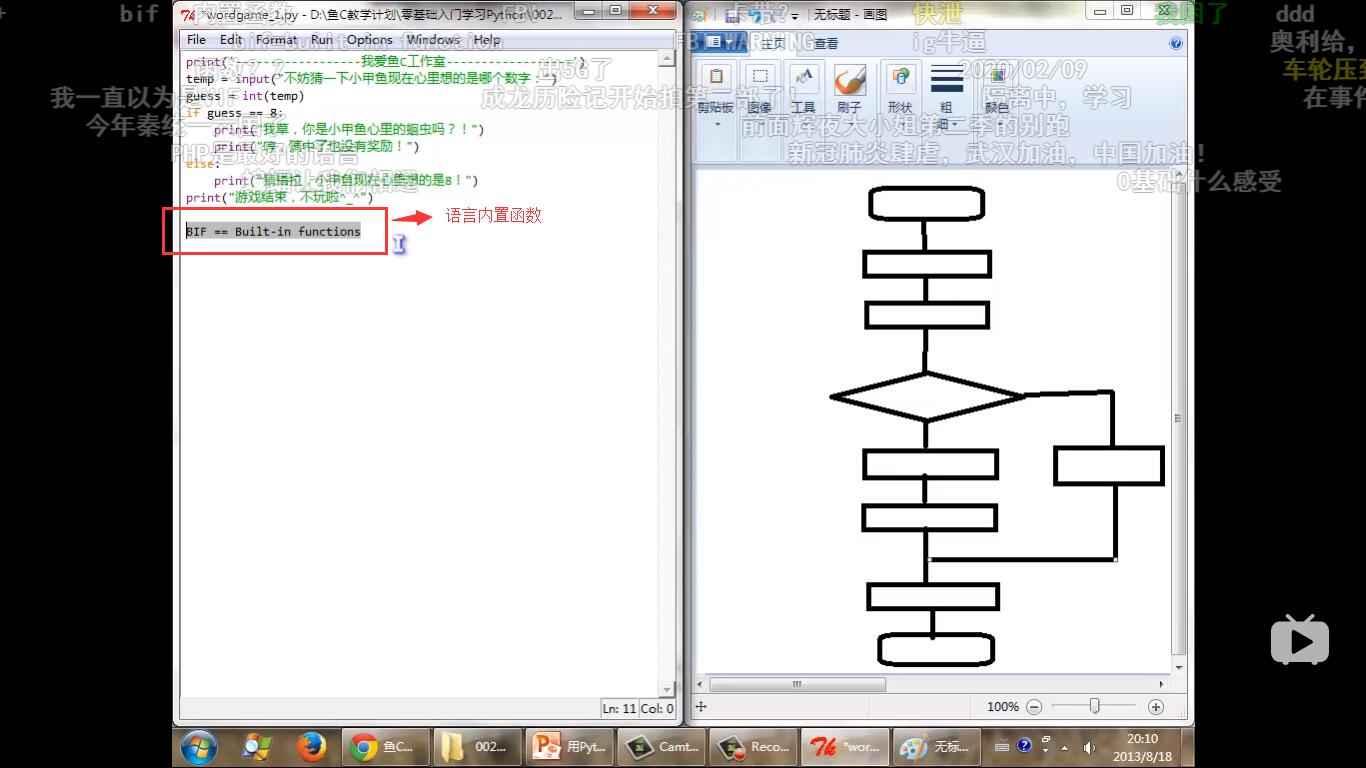The height and width of the screenshot is (768, 1366).
Task: Click the zoom out minus button
Action: click(x=1034, y=707)
